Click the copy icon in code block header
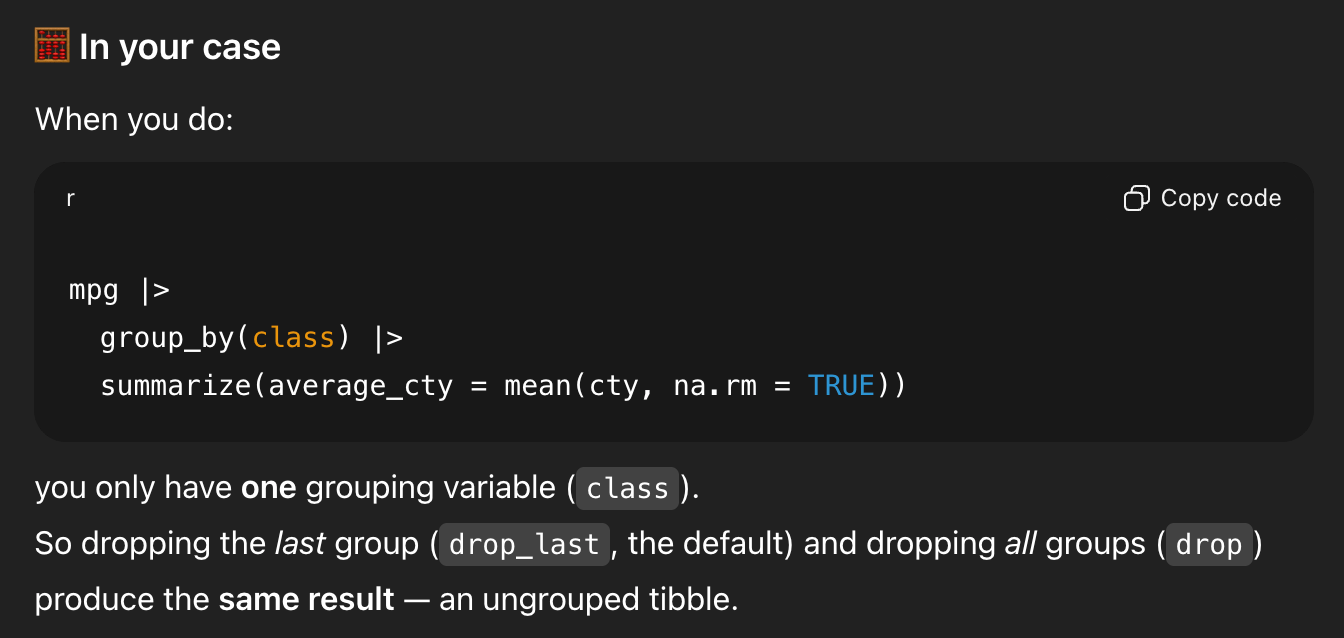The width and height of the screenshot is (1344, 638). tap(1137, 198)
